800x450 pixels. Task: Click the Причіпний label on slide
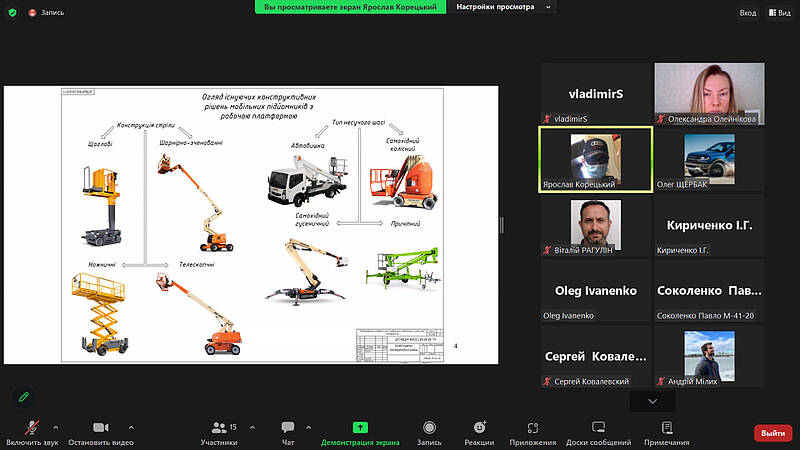point(406,223)
